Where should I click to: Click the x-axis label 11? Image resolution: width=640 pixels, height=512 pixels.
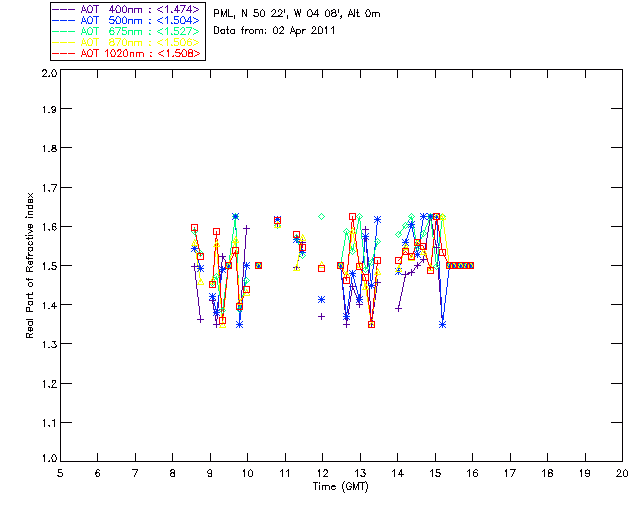[x=285, y=473]
